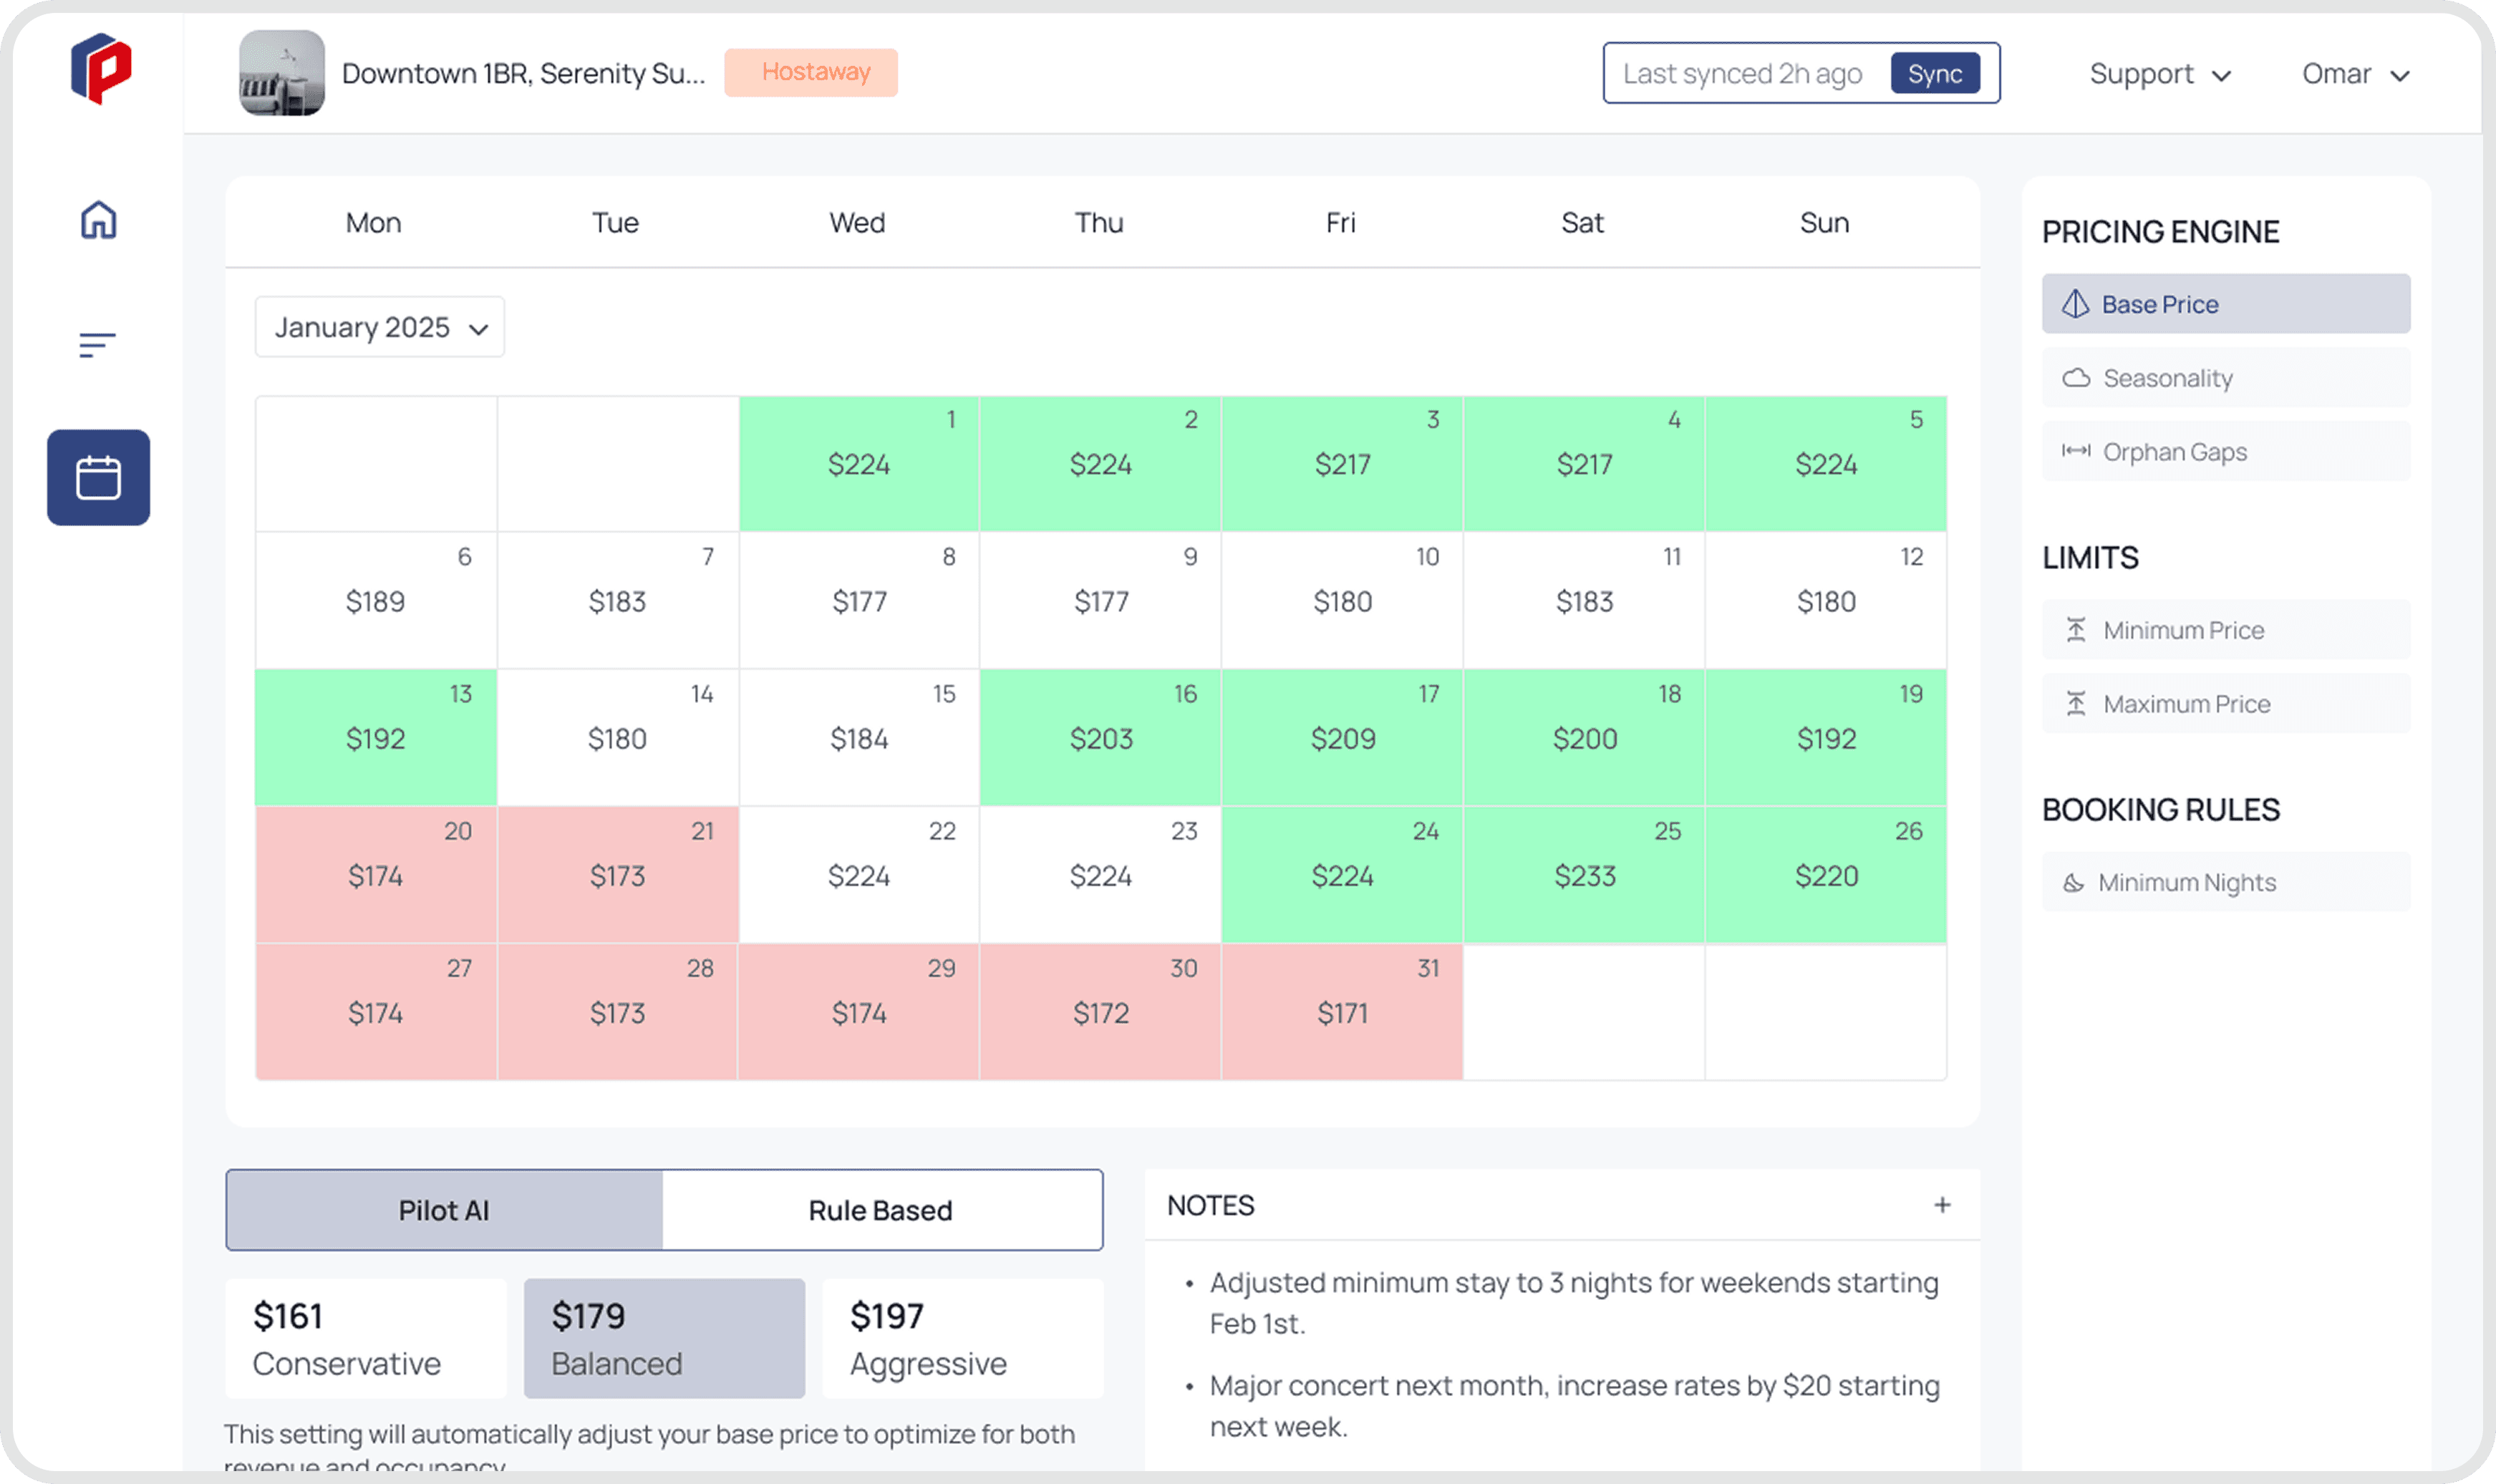This screenshot has width=2496, height=1484.
Task: Open the Minimum Nights booking rule
Action: click(x=2225, y=882)
